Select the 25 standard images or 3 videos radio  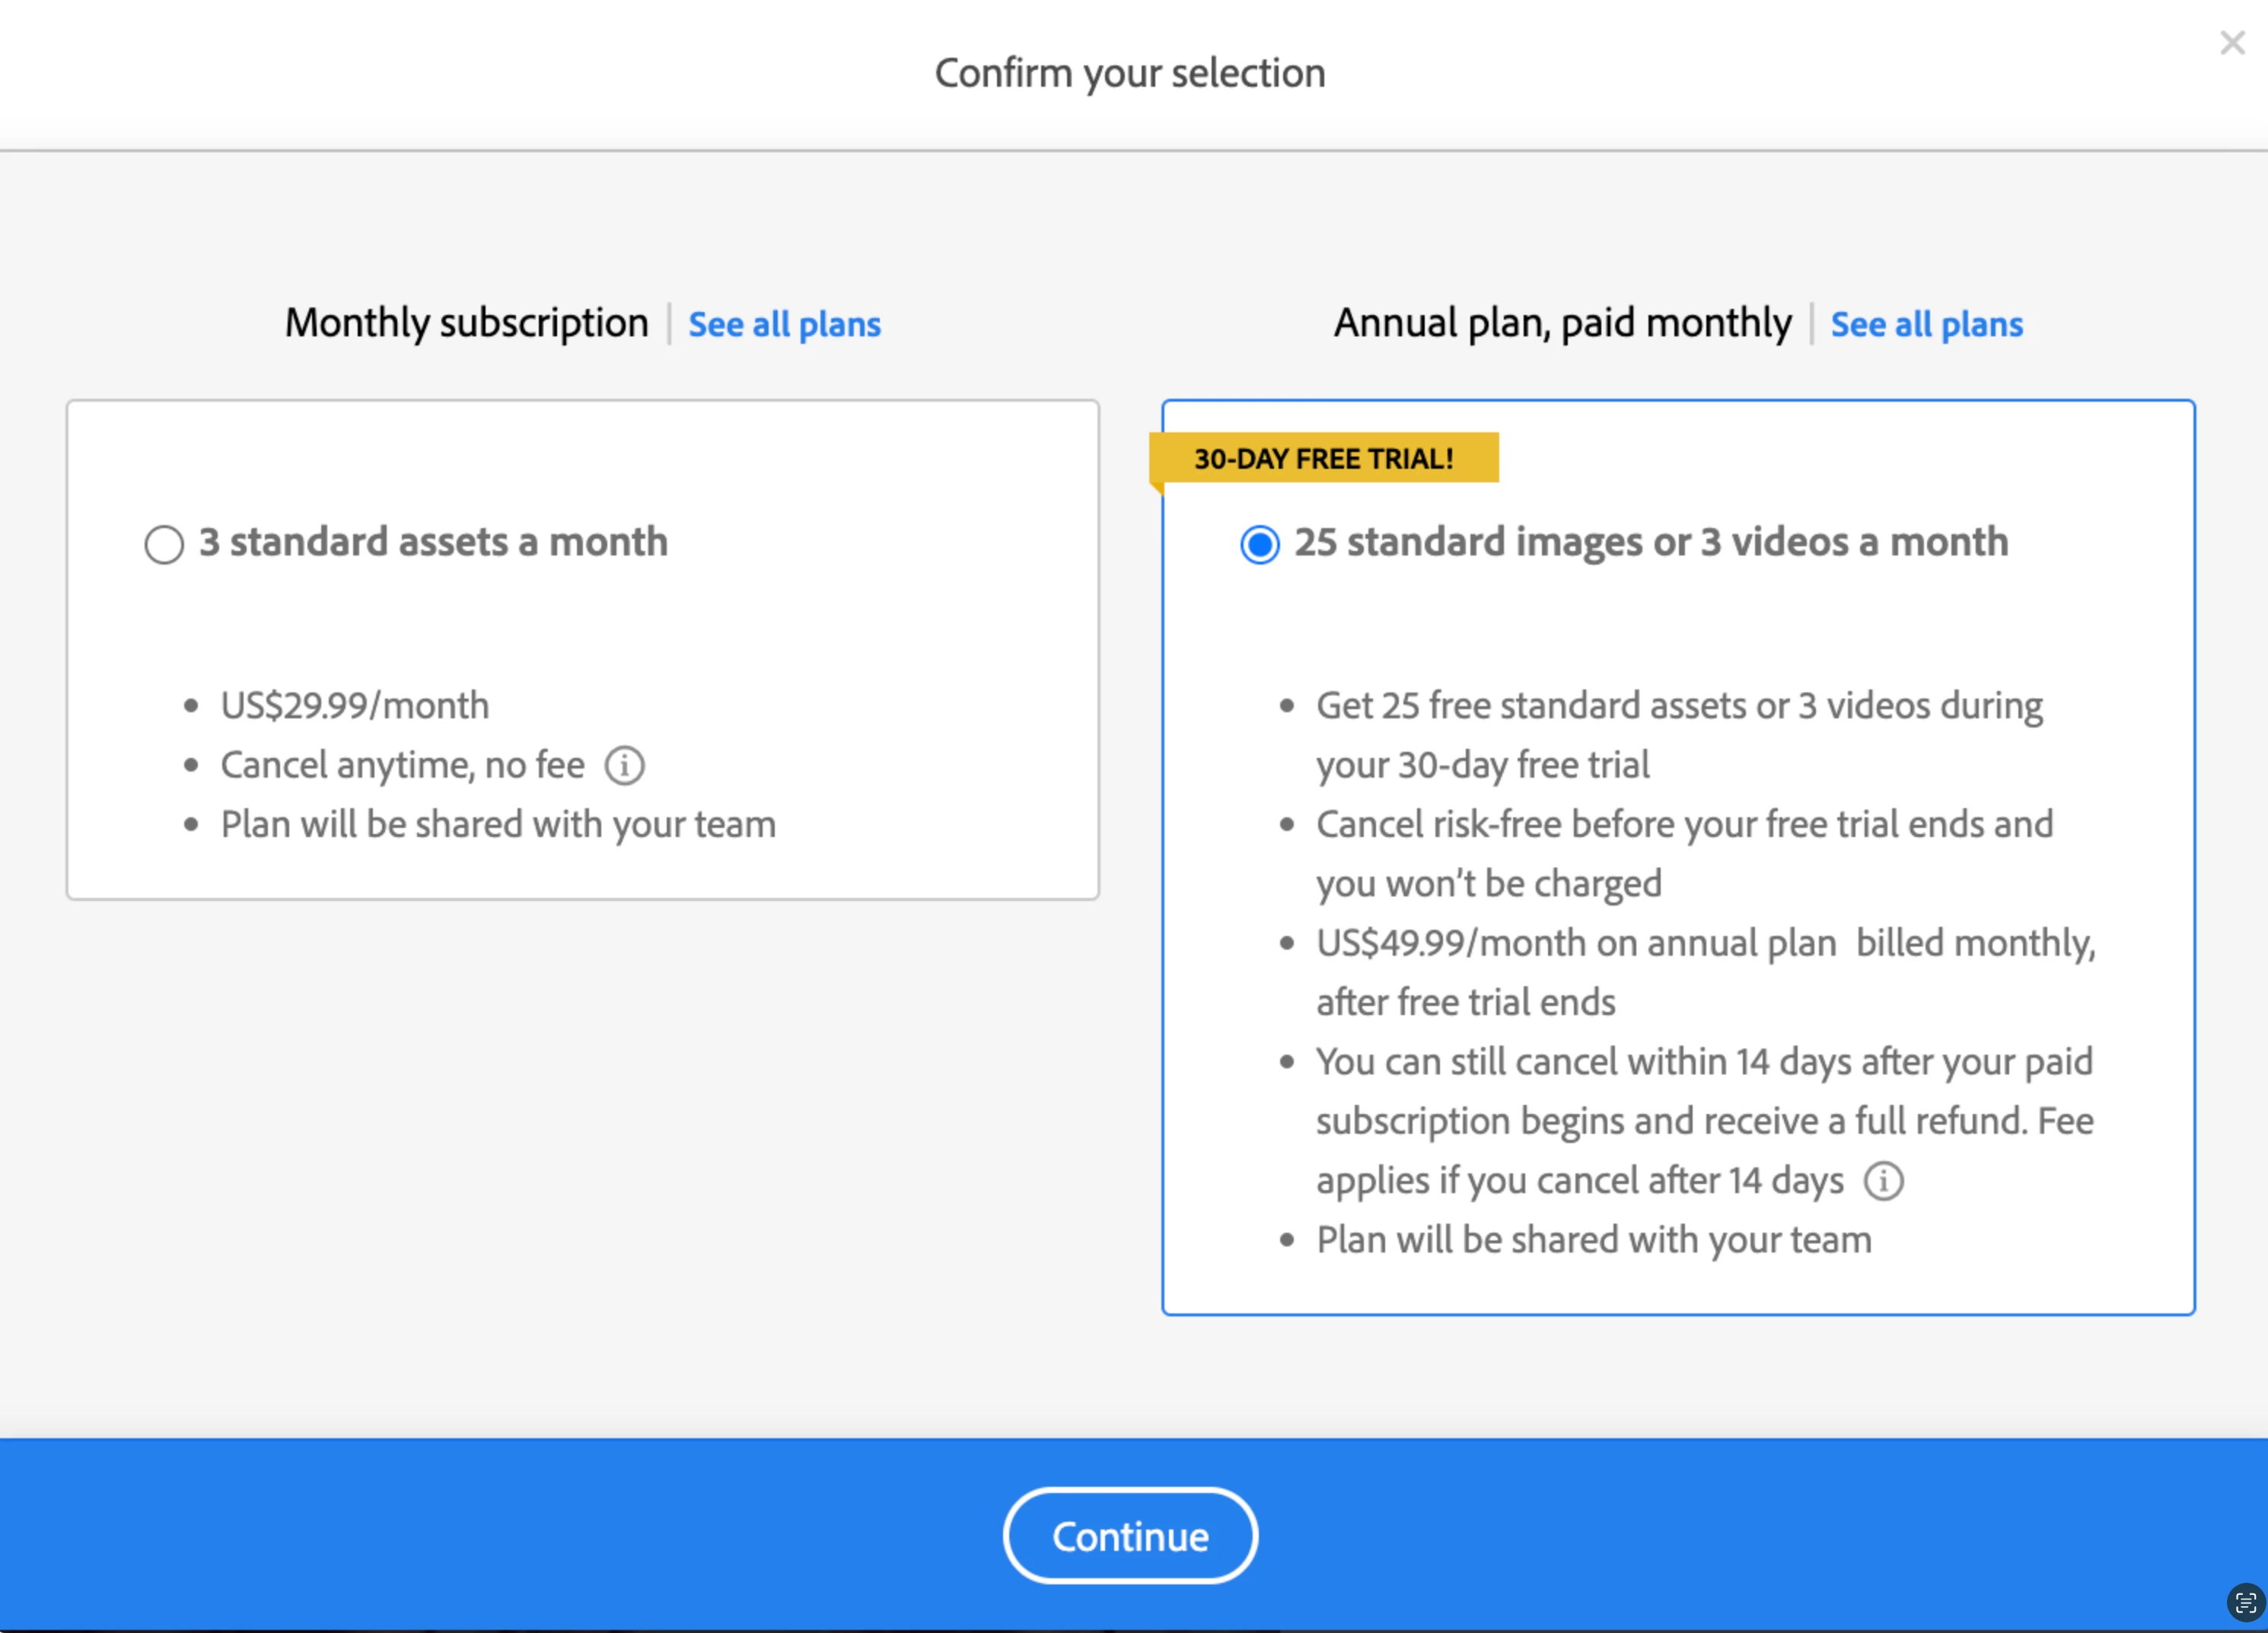coord(1259,545)
